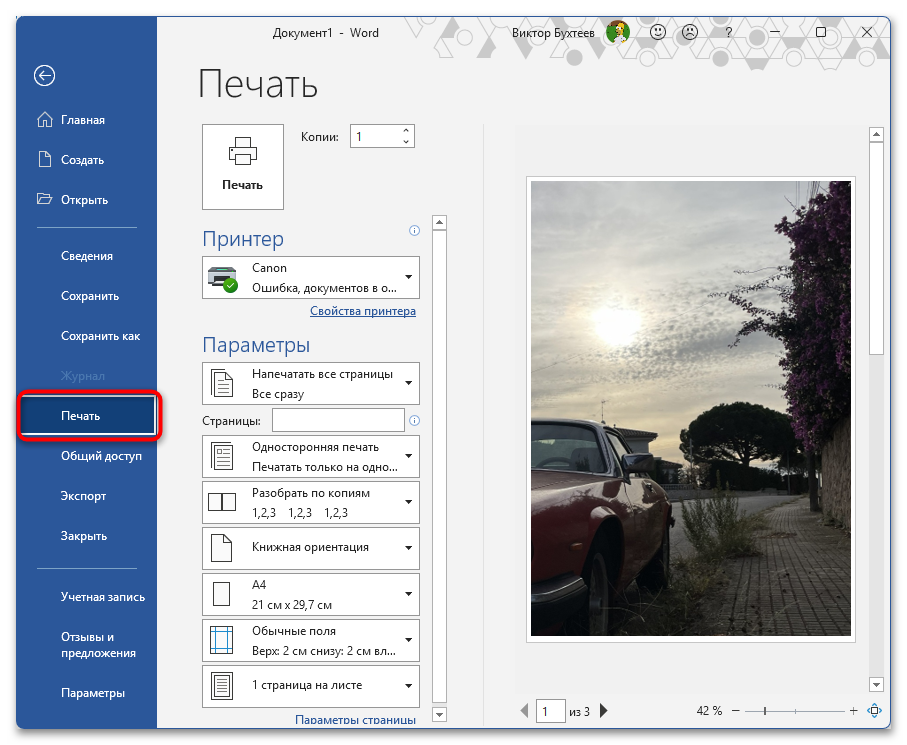The image size is (907, 745).
Task: Click the back arrow to exit backstage
Action: pos(44,75)
